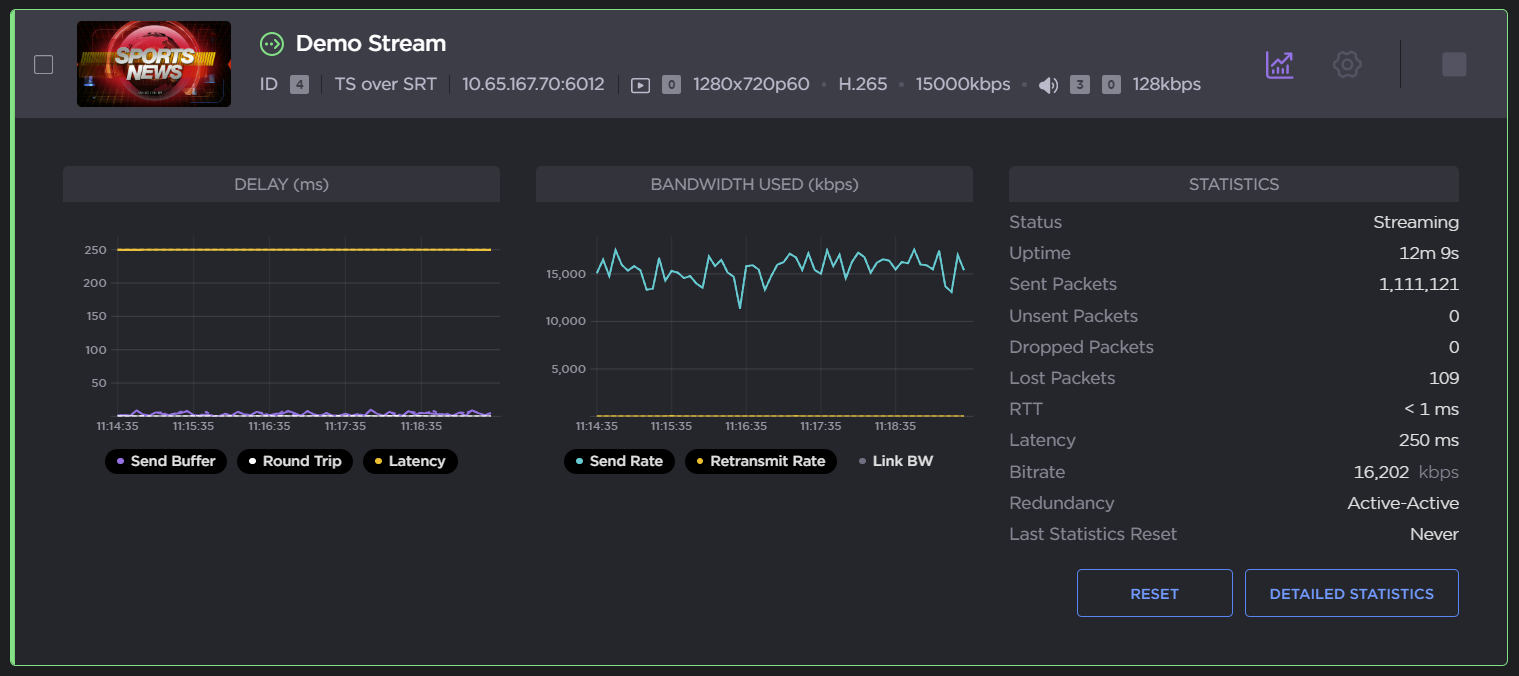Select the Demo Stream checkbox

44,65
